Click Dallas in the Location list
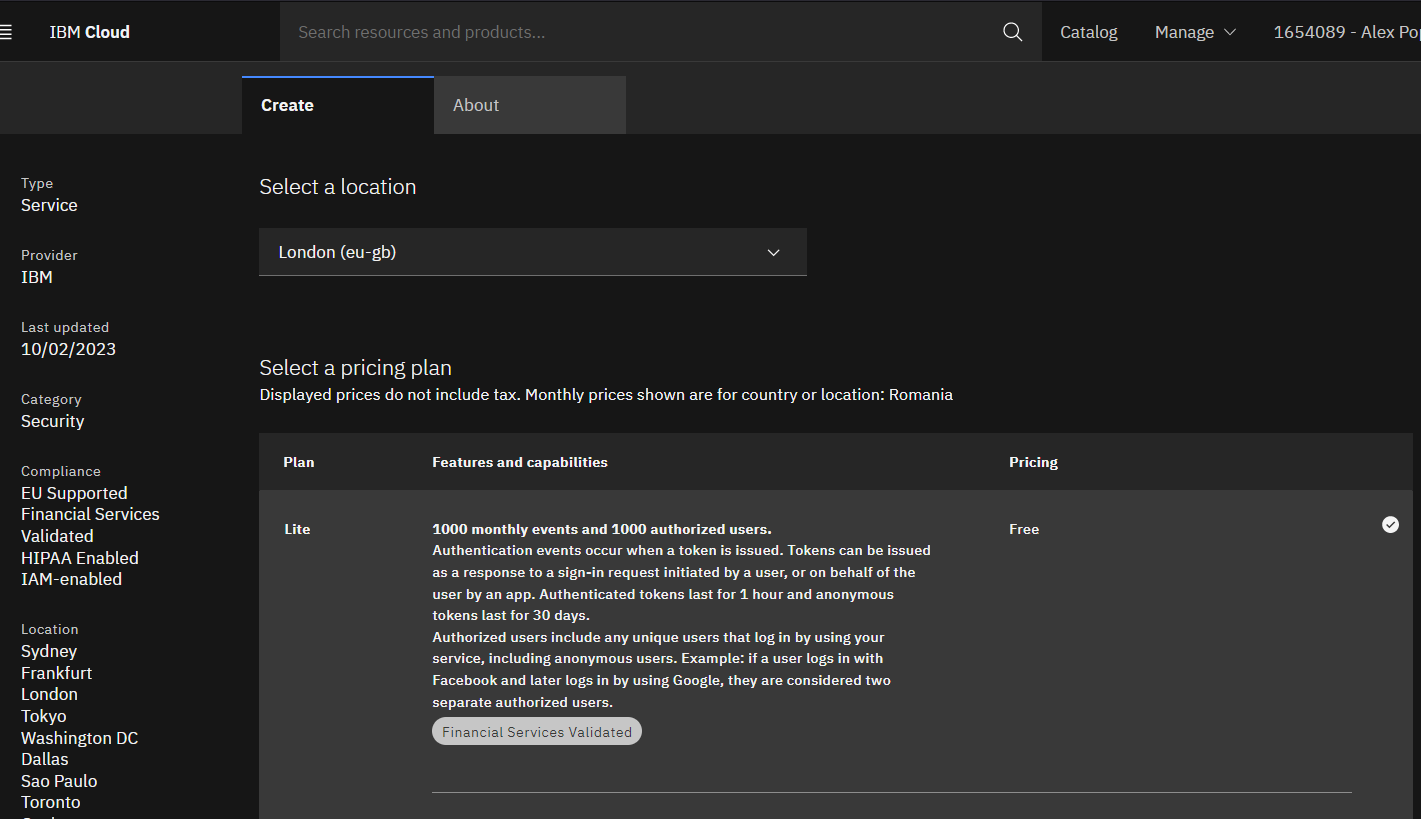The height and width of the screenshot is (819, 1421). (45, 759)
